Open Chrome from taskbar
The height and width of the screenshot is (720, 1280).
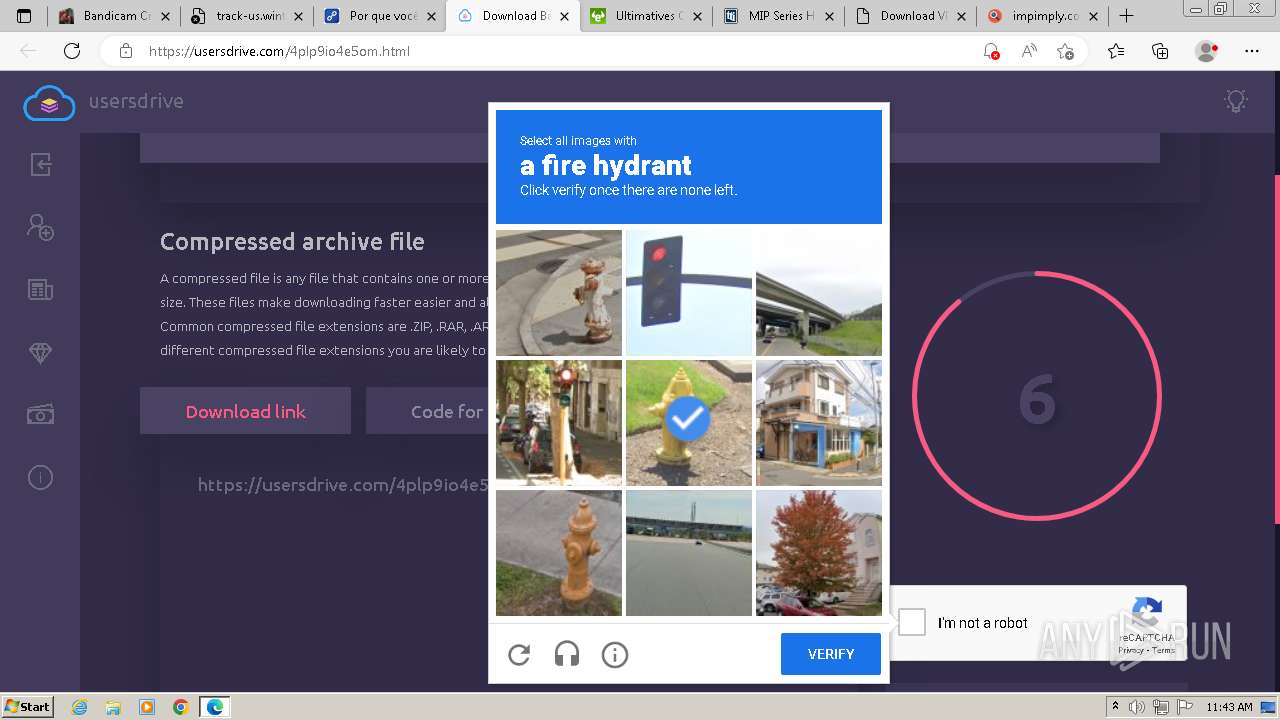(x=180, y=707)
